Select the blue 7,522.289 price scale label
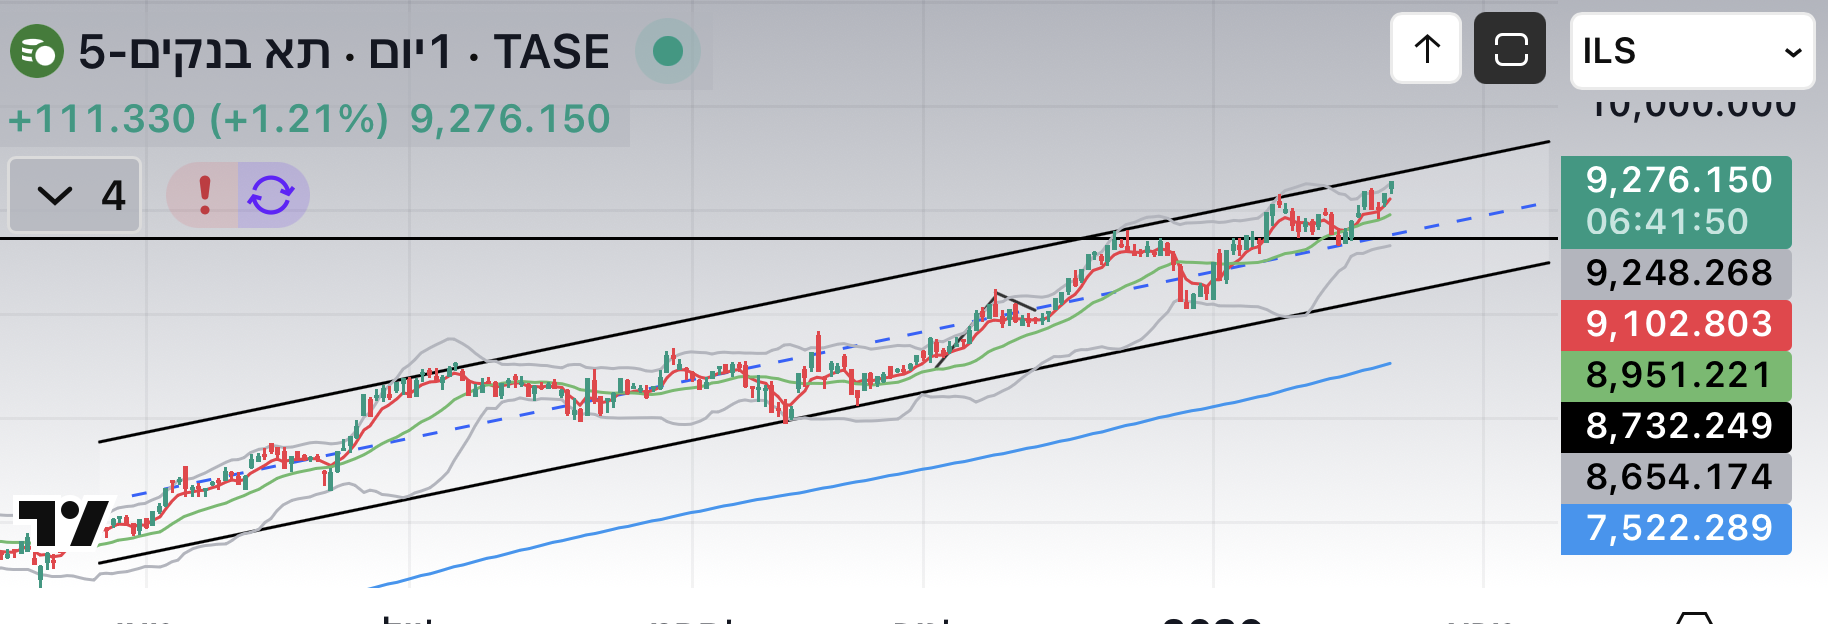The image size is (1828, 624). pyautogui.click(x=1676, y=528)
